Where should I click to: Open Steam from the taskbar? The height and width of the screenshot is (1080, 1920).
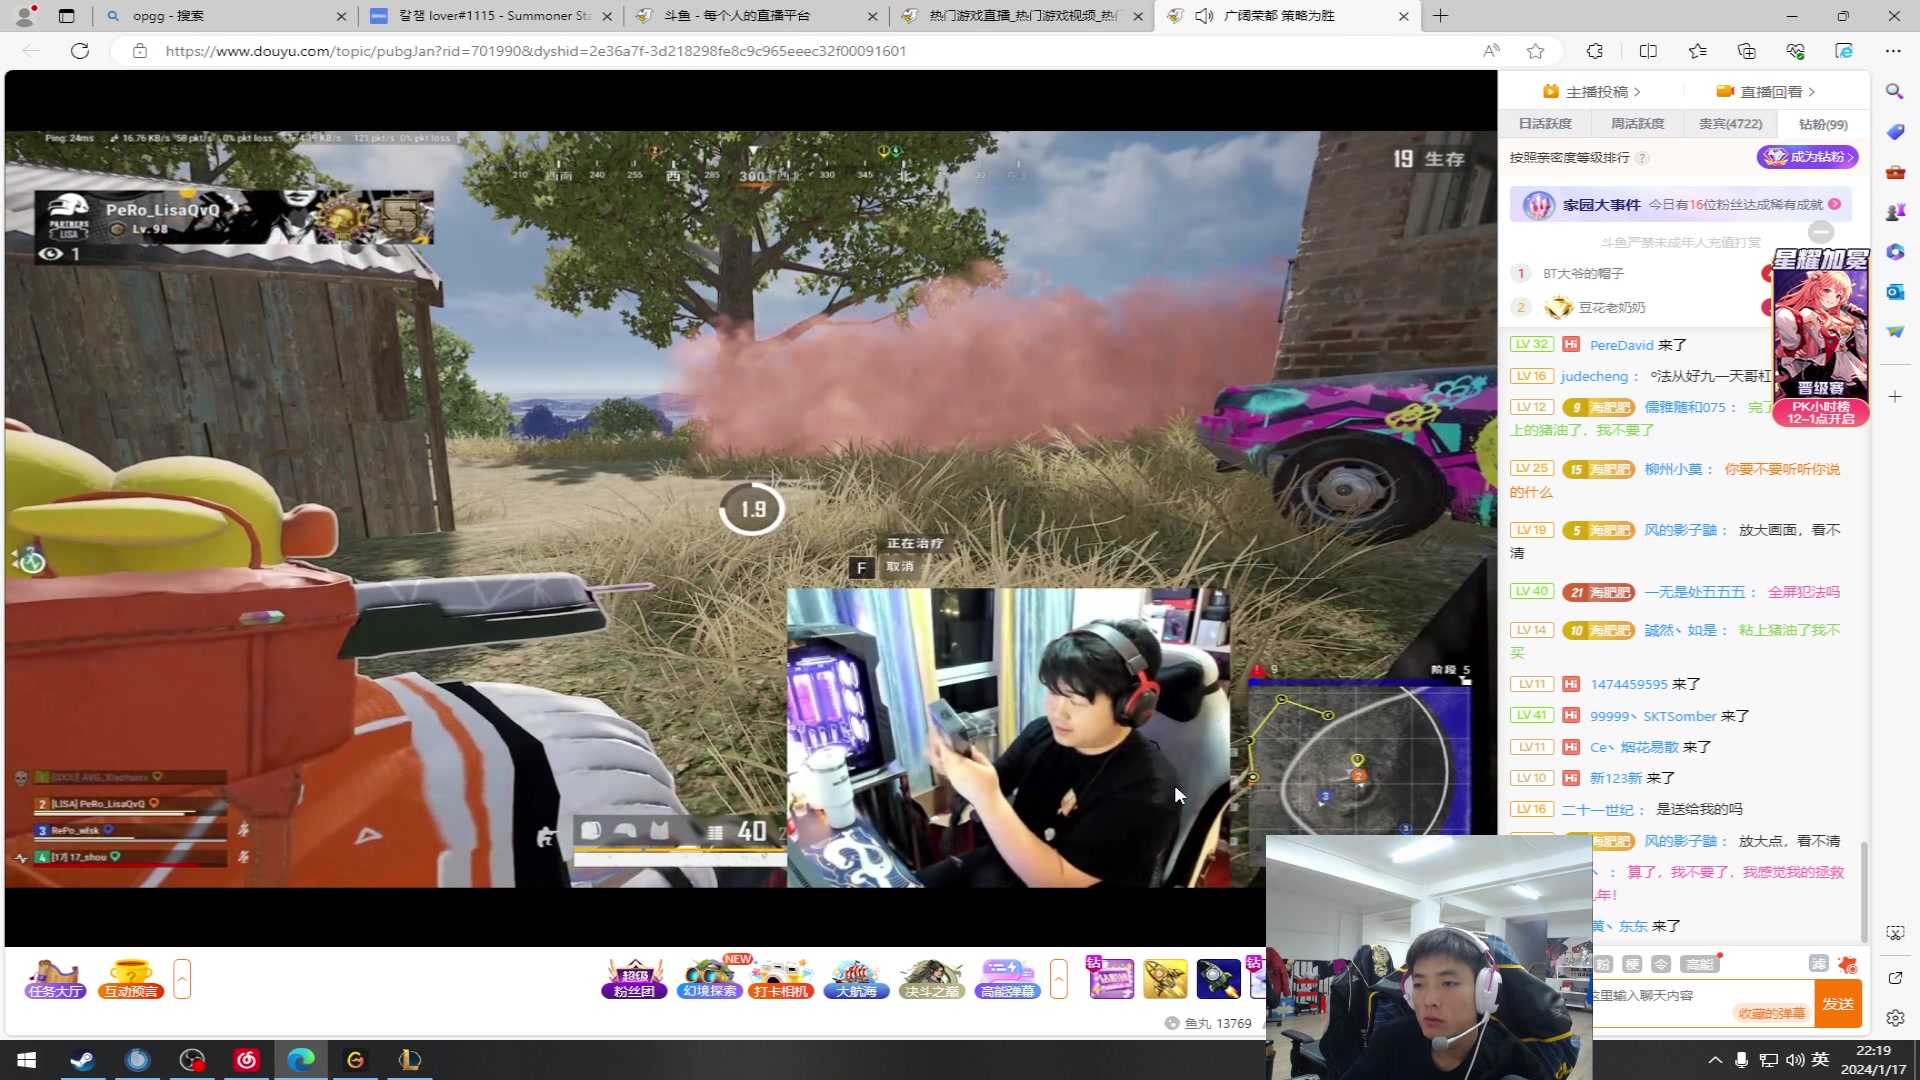pos(83,1060)
